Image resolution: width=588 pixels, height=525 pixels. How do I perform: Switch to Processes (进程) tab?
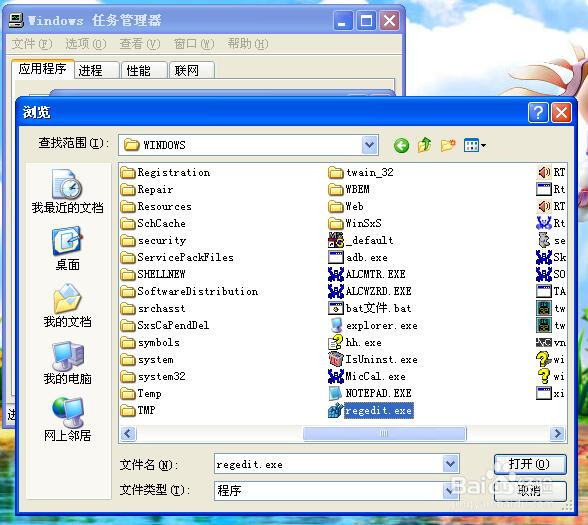(97, 70)
